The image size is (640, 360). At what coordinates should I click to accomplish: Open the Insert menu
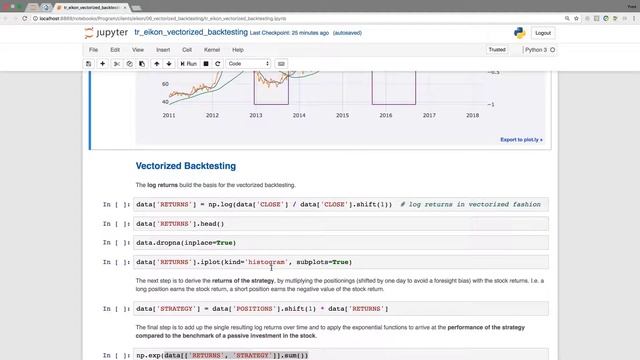point(163,50)
